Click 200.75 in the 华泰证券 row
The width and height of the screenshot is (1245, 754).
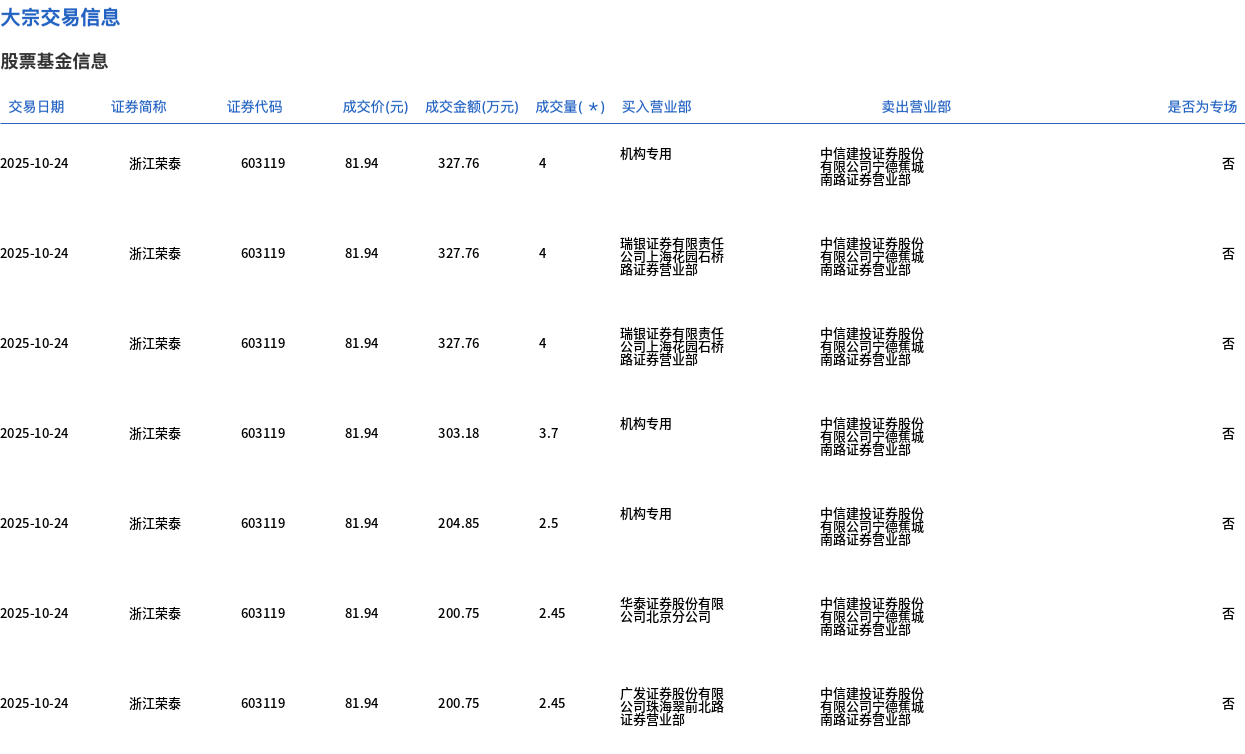pos(459,614)
